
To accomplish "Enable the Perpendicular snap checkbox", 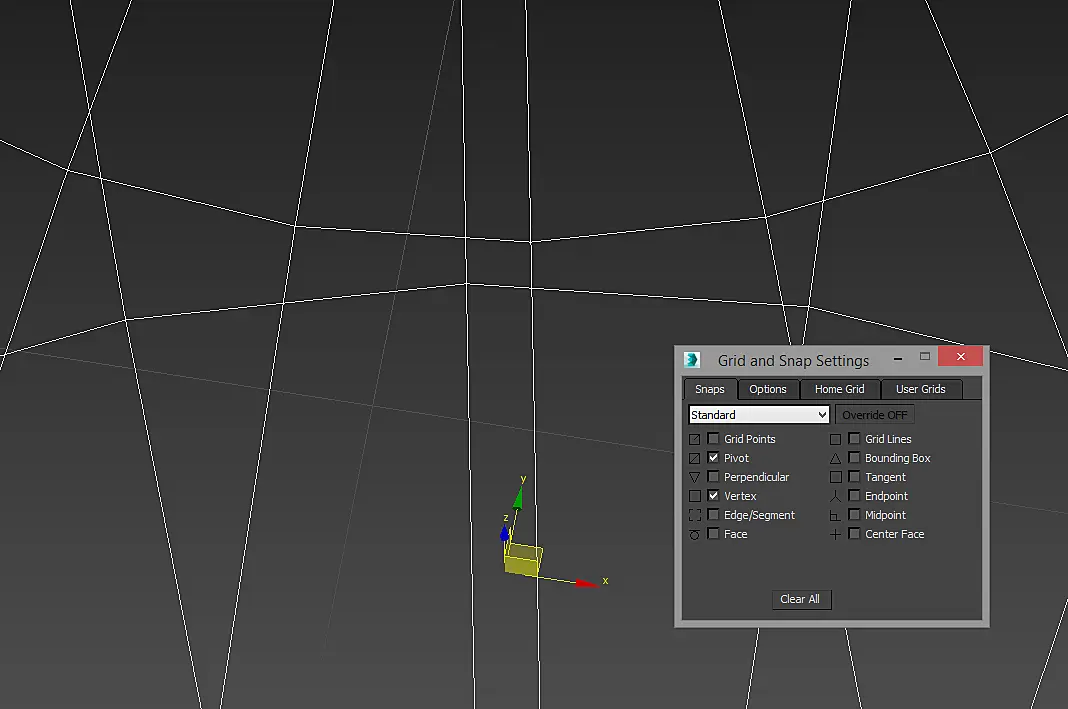I will [713, 477].
